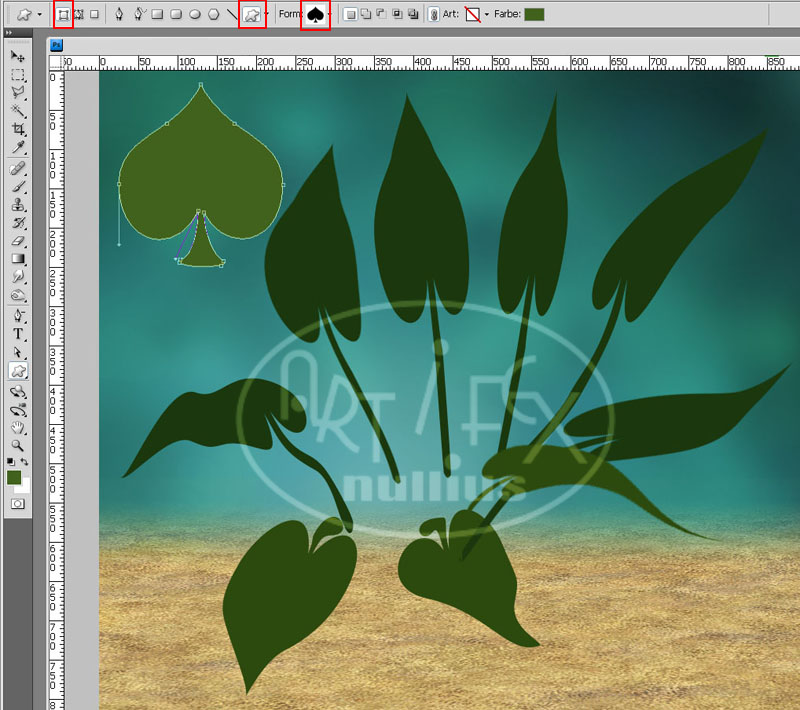Click the horizontal ruler at 500
This screenshot has height=710, width=800.
tap(501, 62)
